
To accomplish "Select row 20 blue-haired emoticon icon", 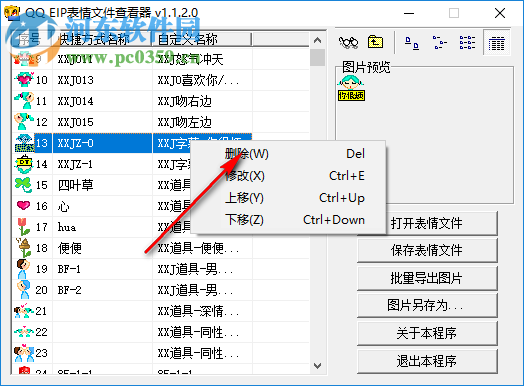I will tap(23, 289).
